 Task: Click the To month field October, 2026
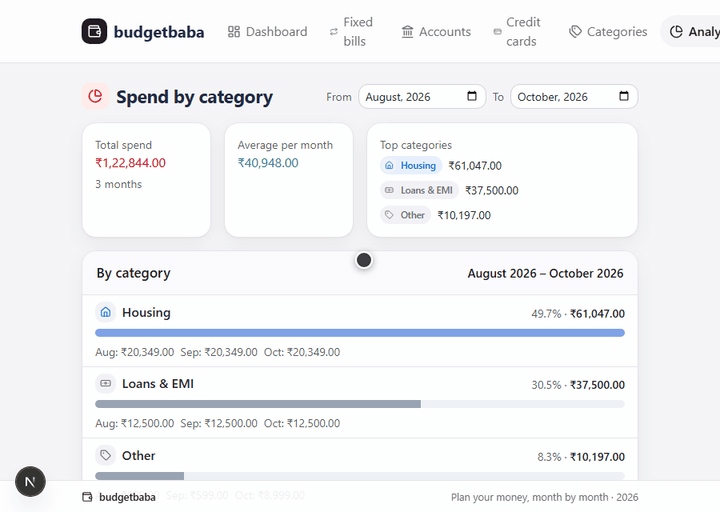574,96
